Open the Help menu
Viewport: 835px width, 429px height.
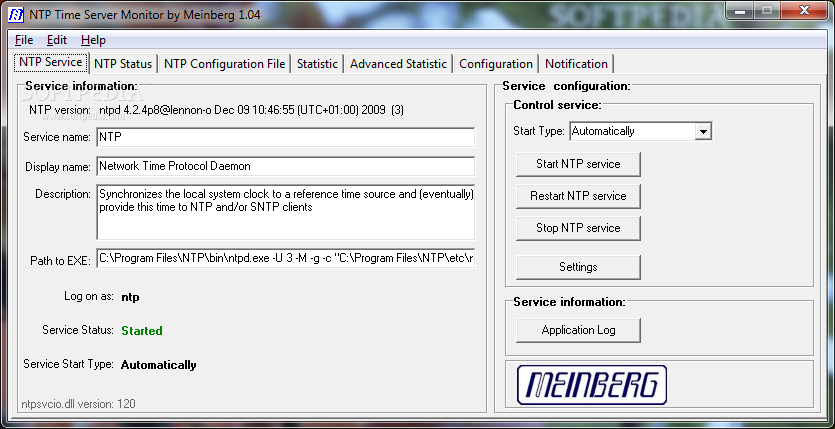[x=93, y=40]
